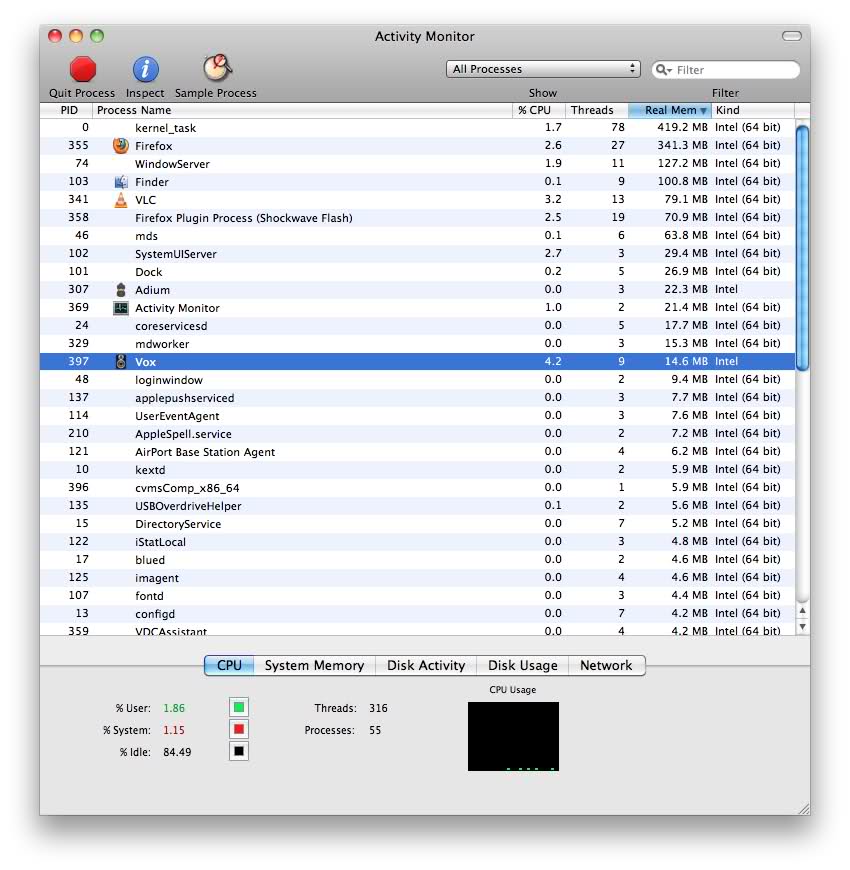Select the kextd process
The height and width of the screenshot is (870, 850).
pos(417,469)
